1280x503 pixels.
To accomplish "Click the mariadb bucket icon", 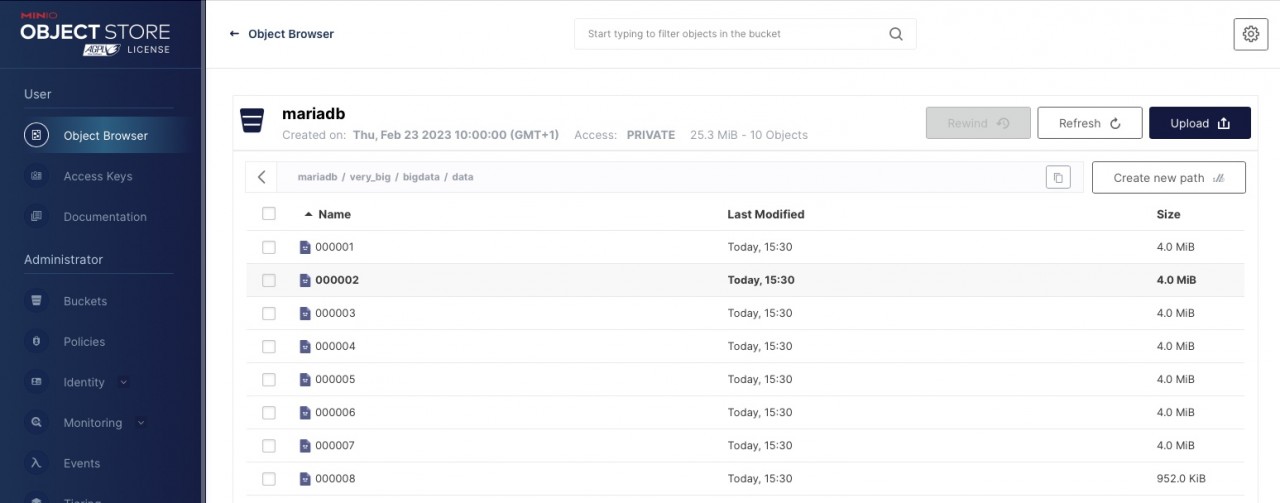I will (252, 122).
